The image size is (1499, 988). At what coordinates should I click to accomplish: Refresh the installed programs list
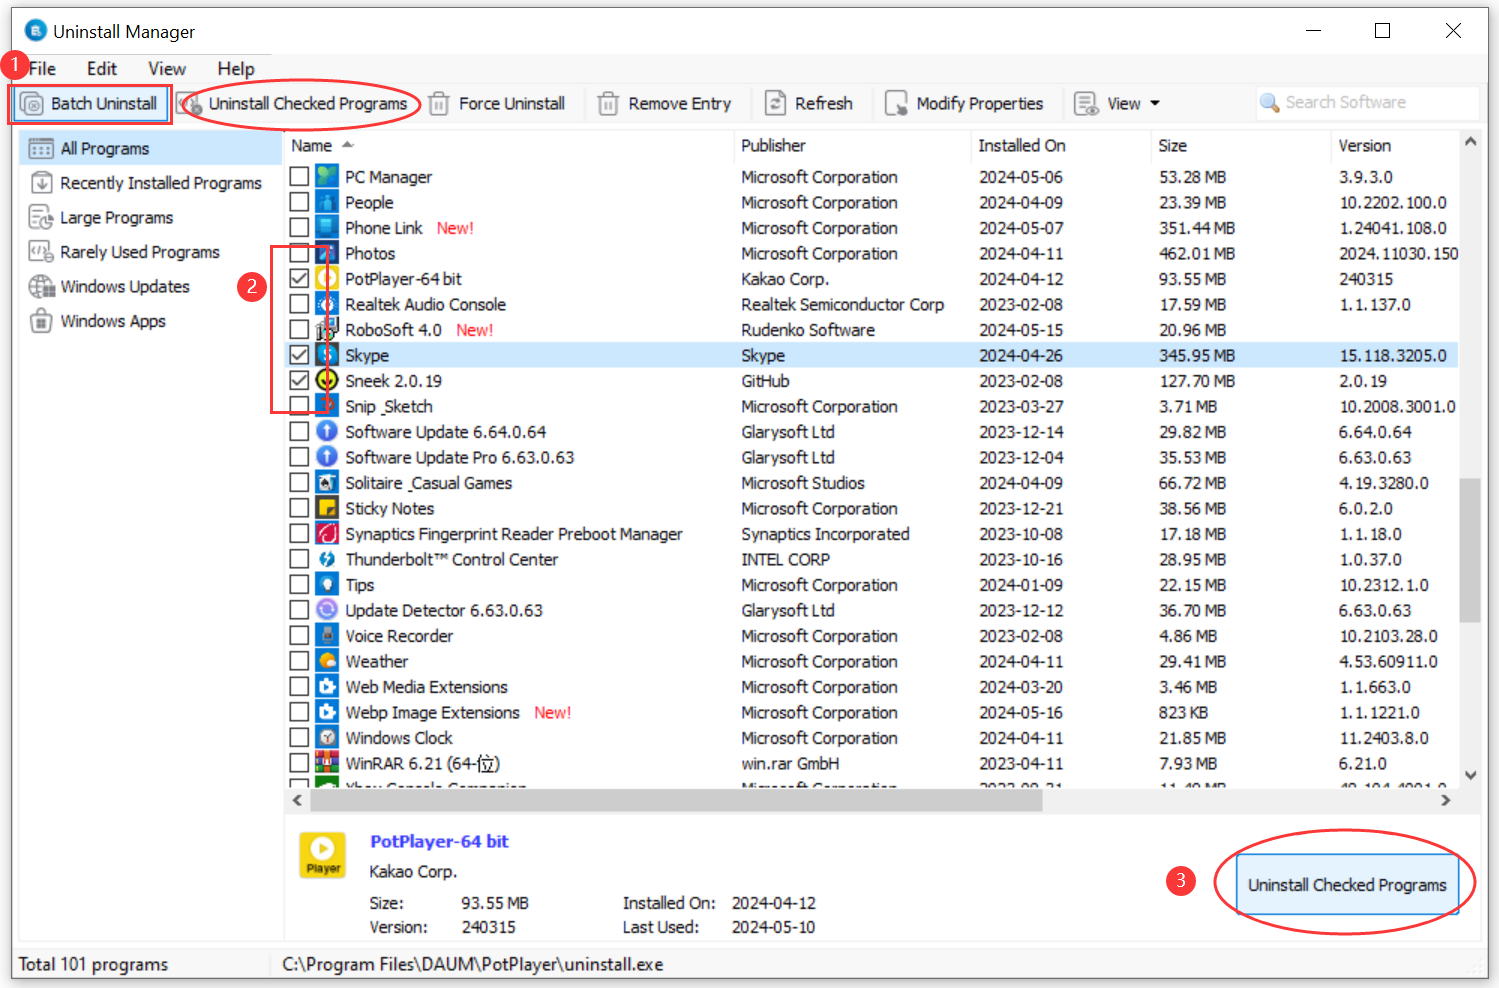(810, 103)
